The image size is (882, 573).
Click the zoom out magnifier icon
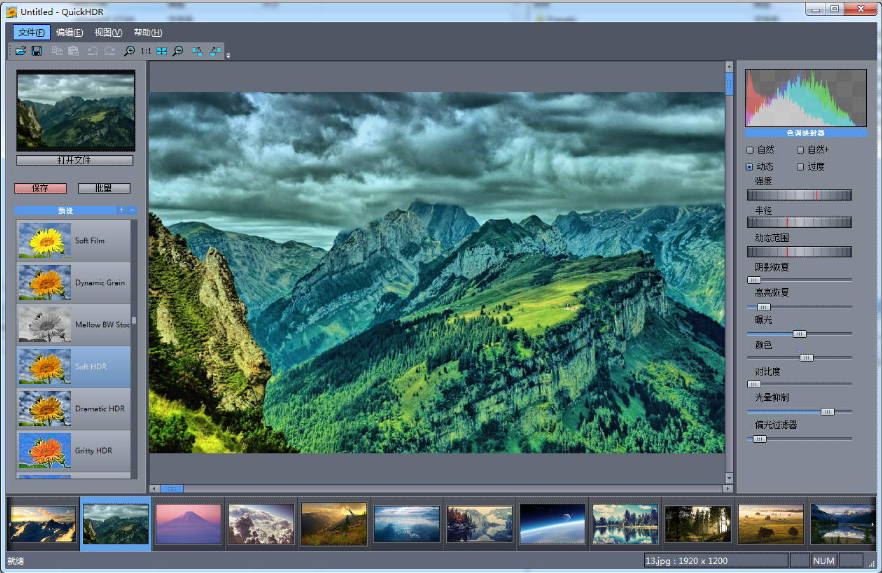[x=177, y=51]
